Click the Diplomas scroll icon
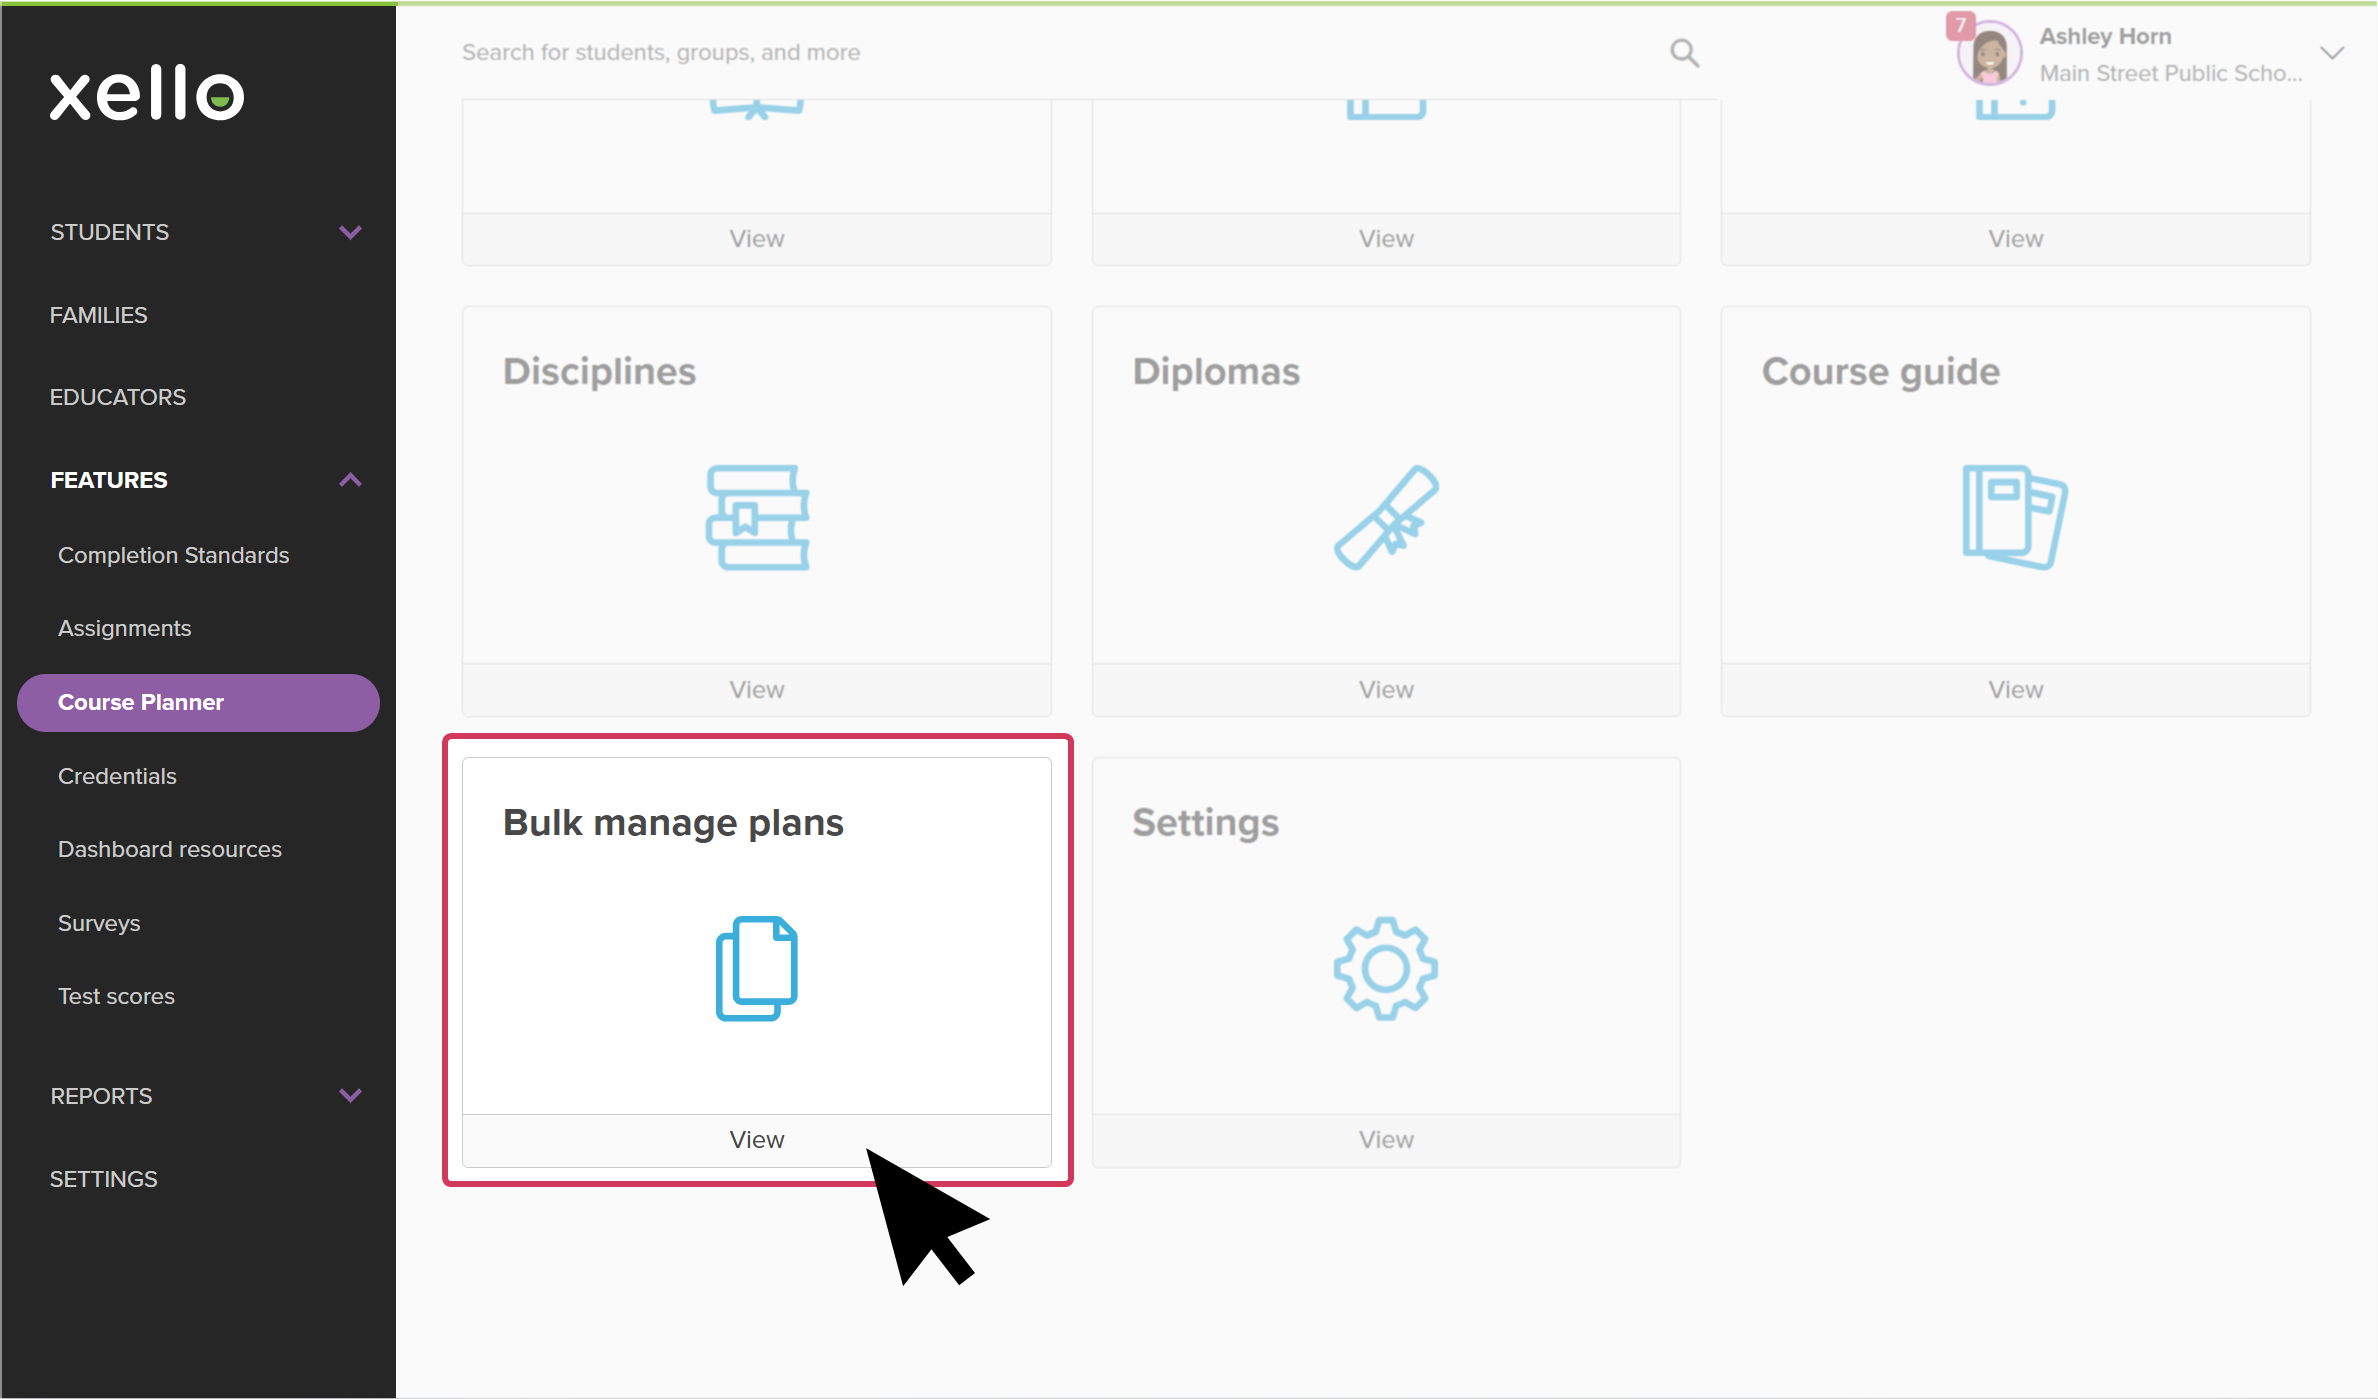The width and height of the screenshot is (2378, 1399). (1386, 518)
